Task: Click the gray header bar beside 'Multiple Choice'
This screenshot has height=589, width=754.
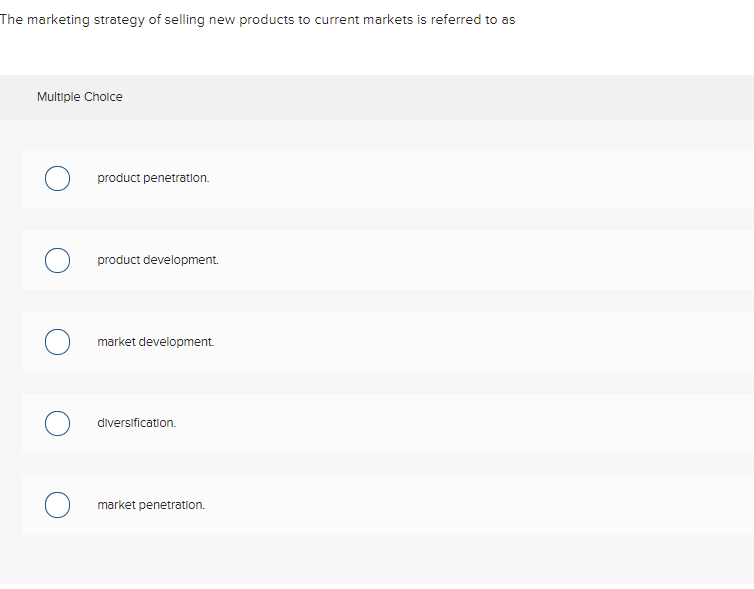Action: click(450, 97)
